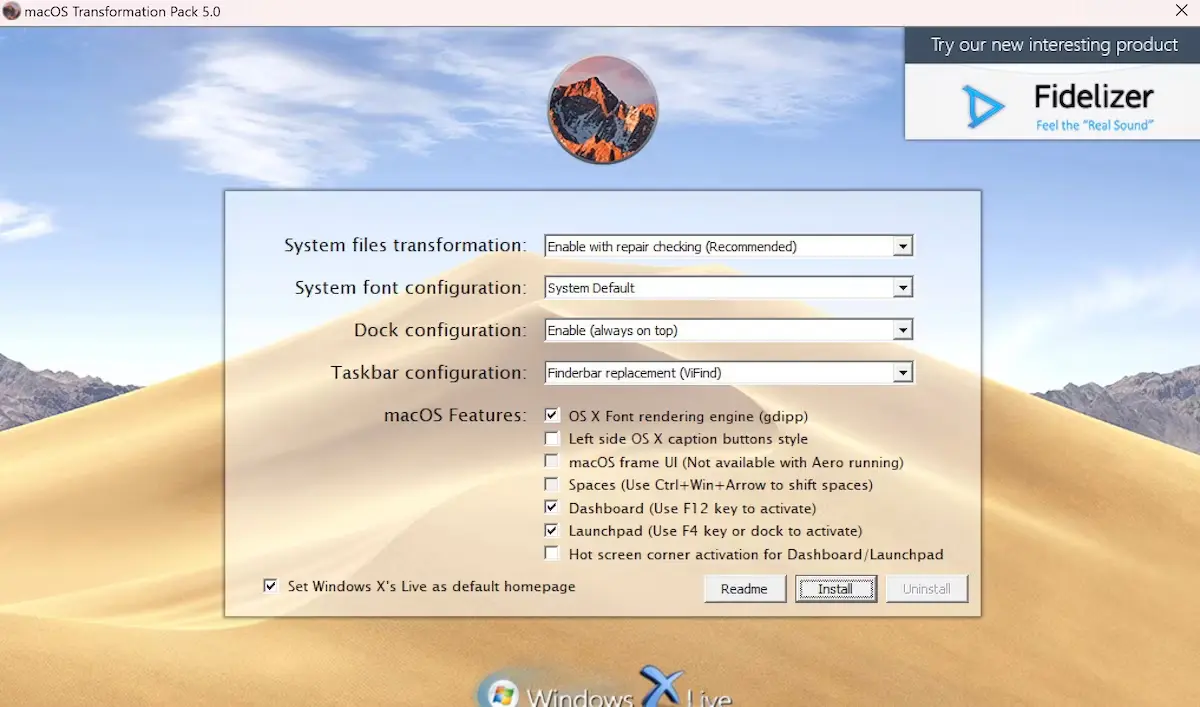The width and height of the screenshot is (1200, 707).
Task: Check the macOS frame UI option
Action: click(551, 461)
